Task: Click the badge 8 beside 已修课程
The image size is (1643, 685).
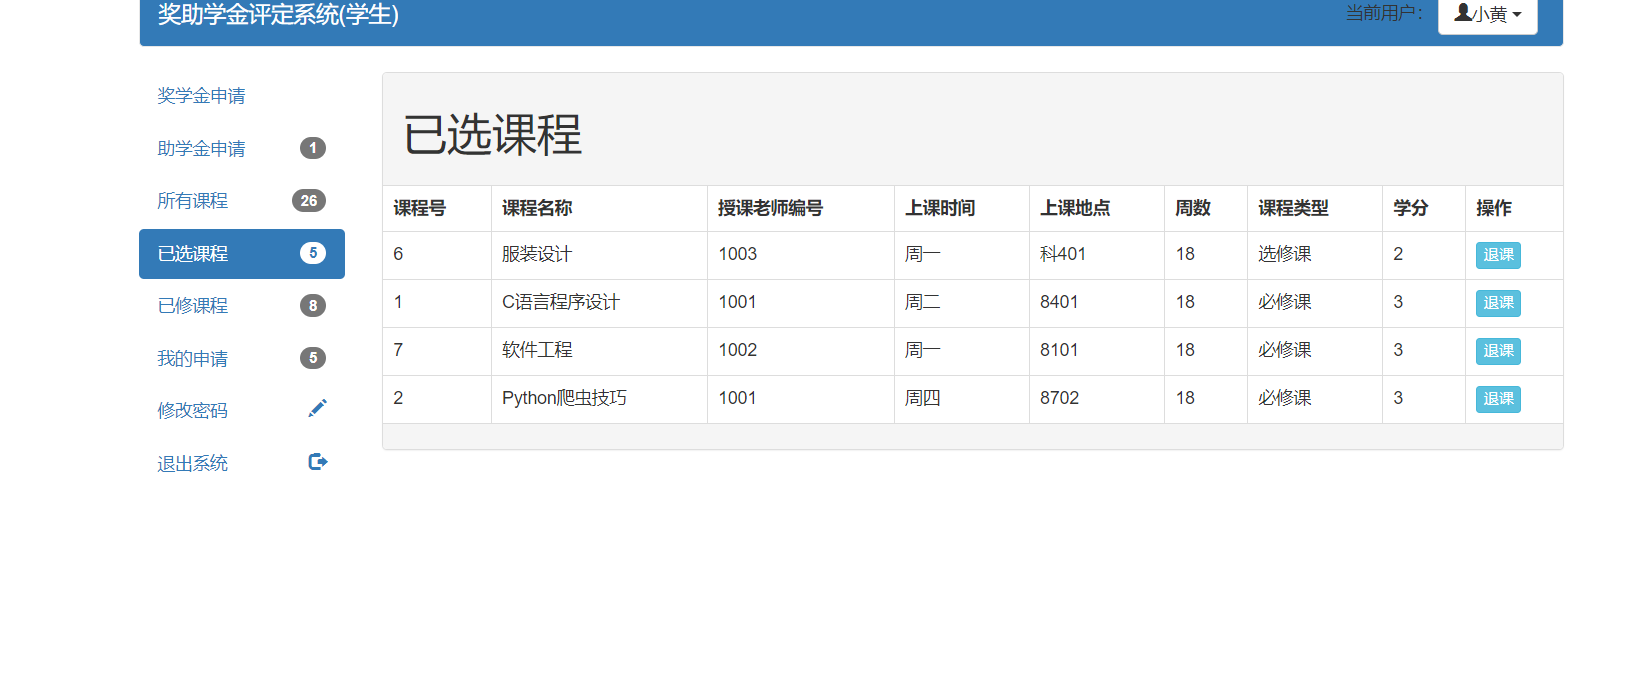Action: [313, 306]
